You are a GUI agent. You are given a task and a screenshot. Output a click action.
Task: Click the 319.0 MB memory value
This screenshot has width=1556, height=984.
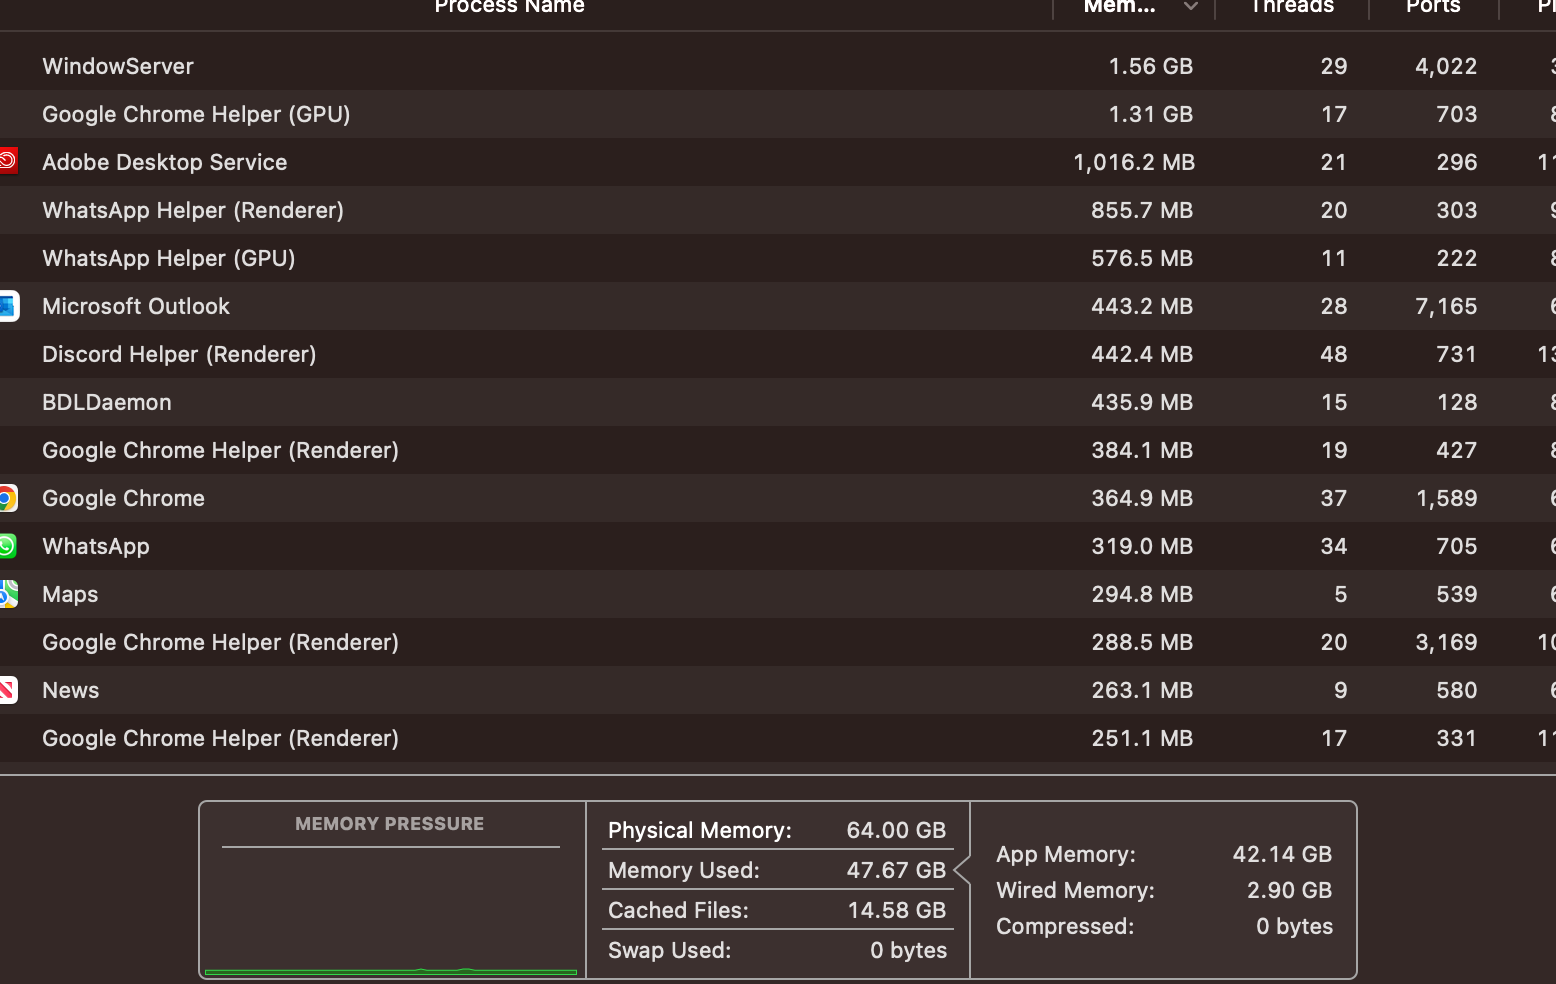pyautogui.click(x=1142, y=546)
